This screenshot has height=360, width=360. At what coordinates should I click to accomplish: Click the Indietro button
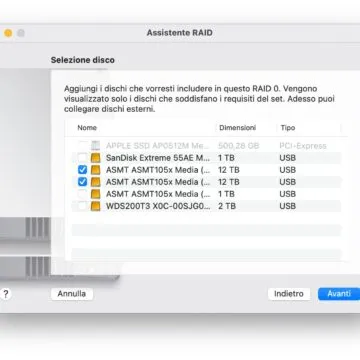[289, 294]
